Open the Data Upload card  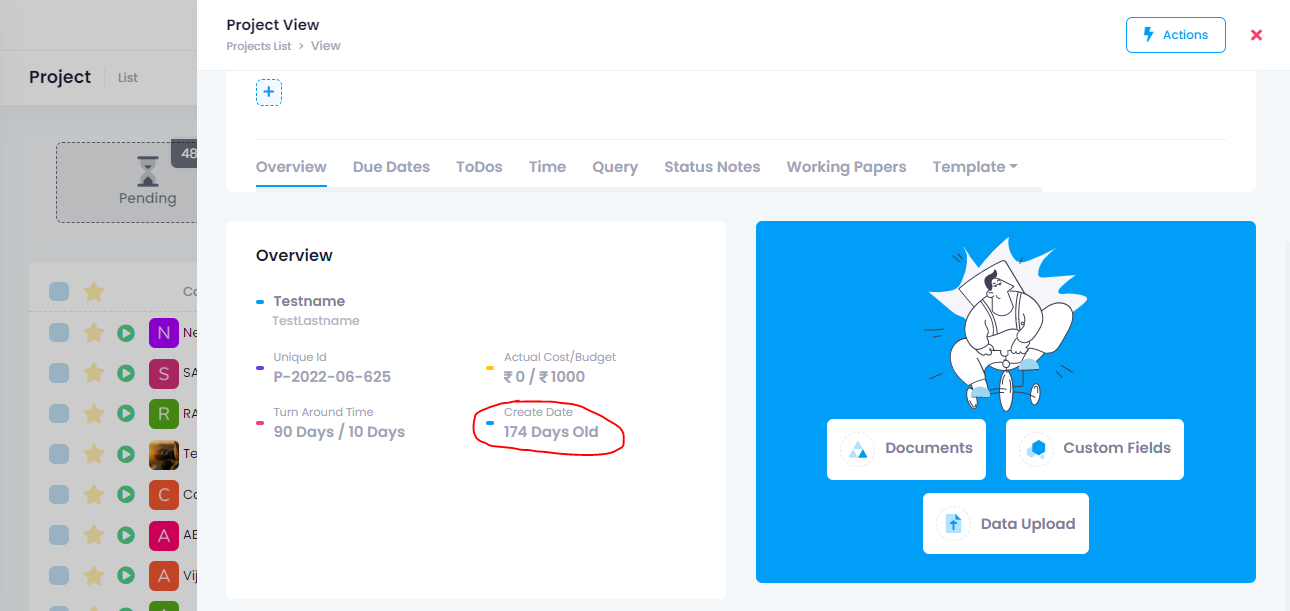pyautogui.click(x=1006, y=523)
